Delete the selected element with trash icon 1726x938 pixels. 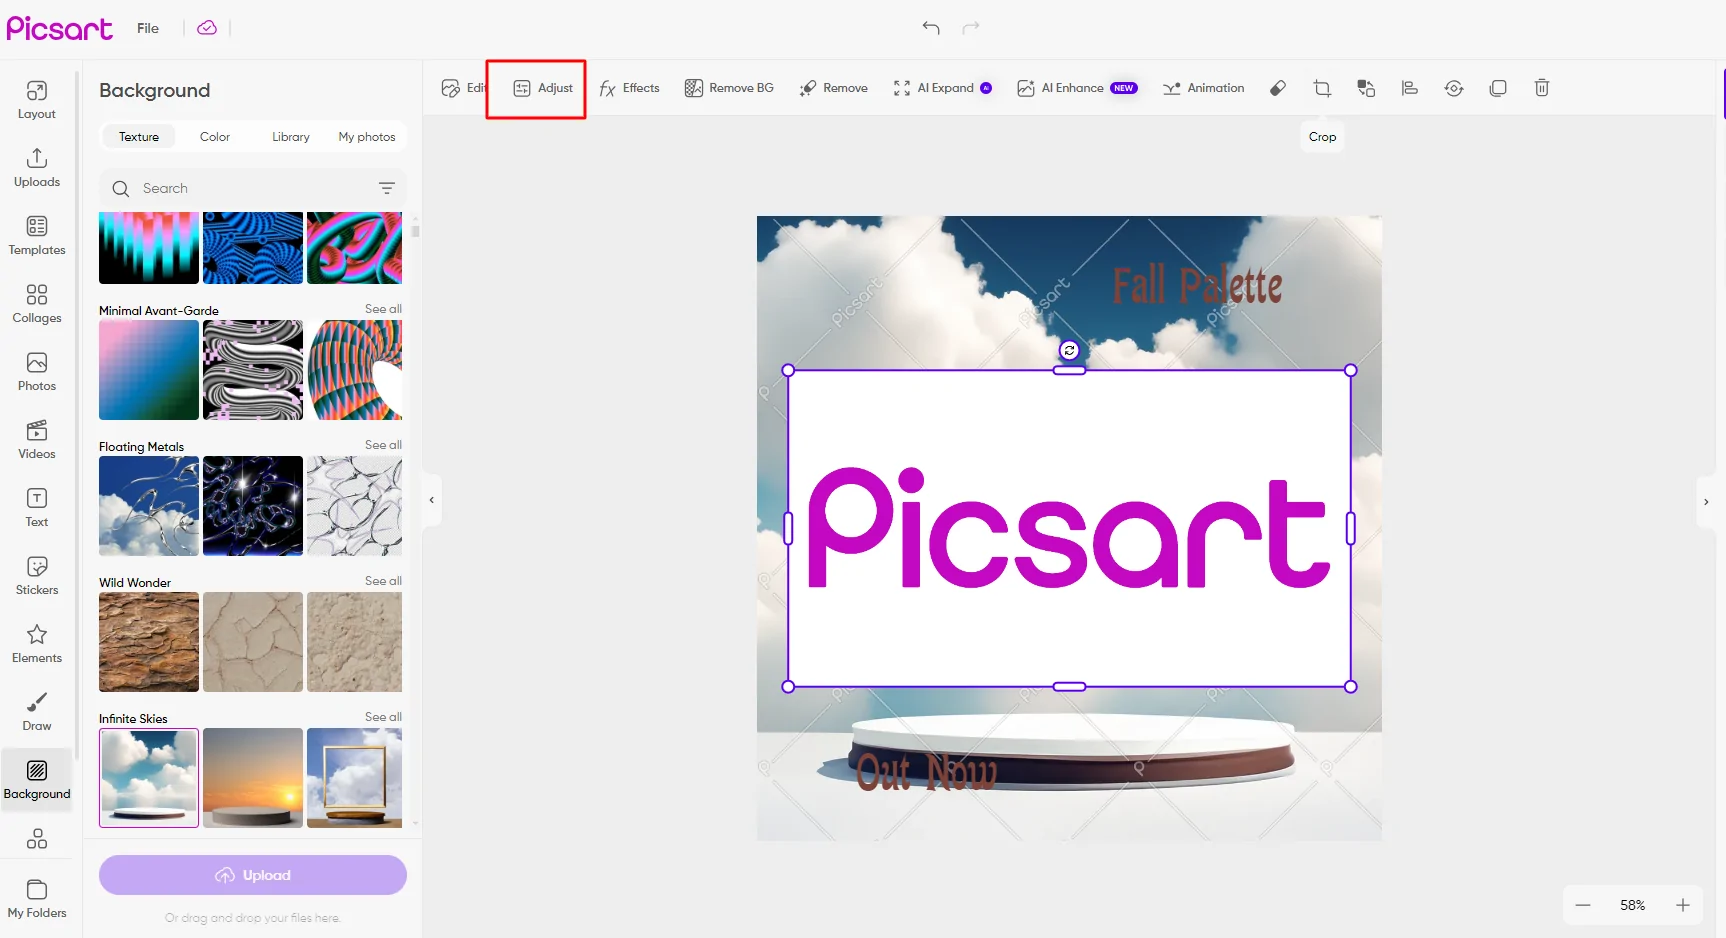(x=1542, y=88)
